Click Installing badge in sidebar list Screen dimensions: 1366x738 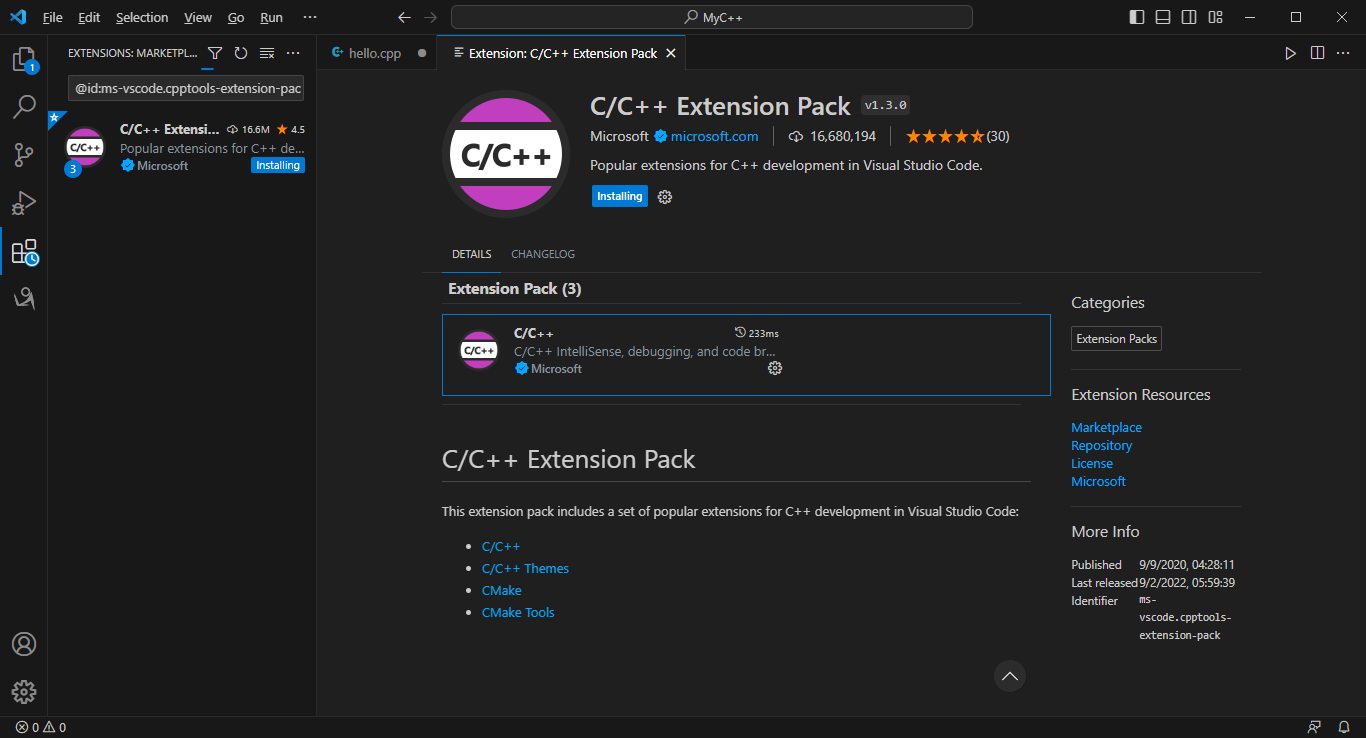pos(278,165)
